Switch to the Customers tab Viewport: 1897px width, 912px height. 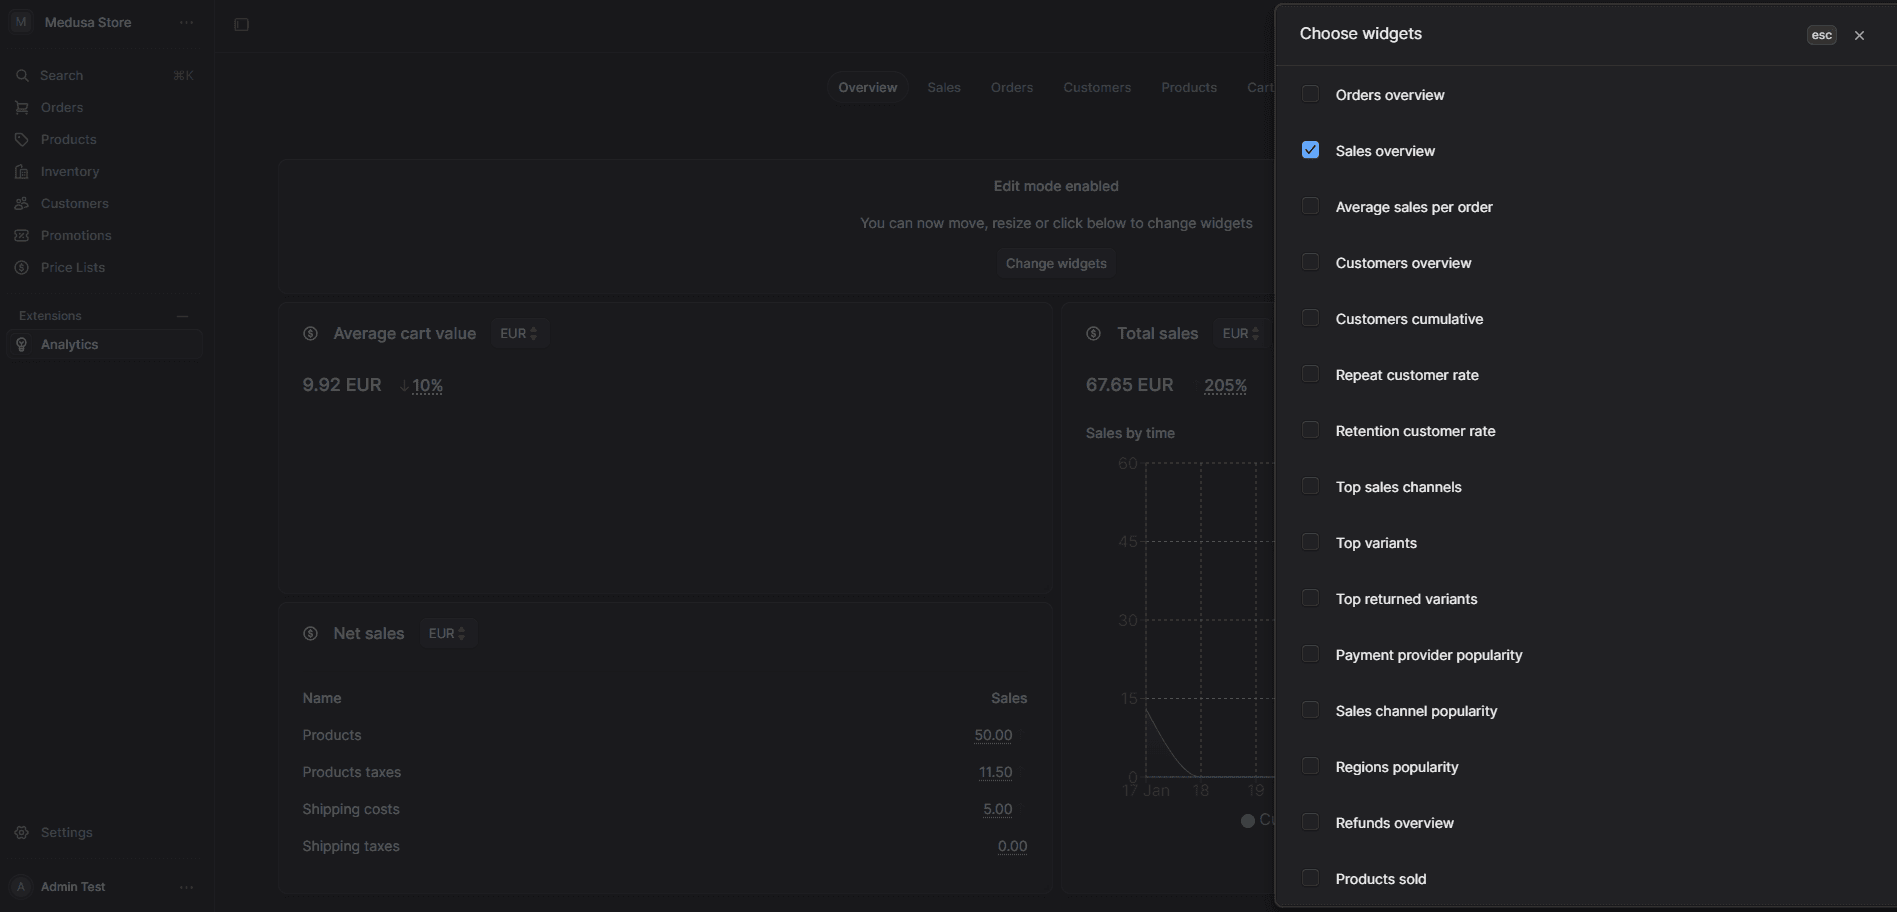point(1096,88)
